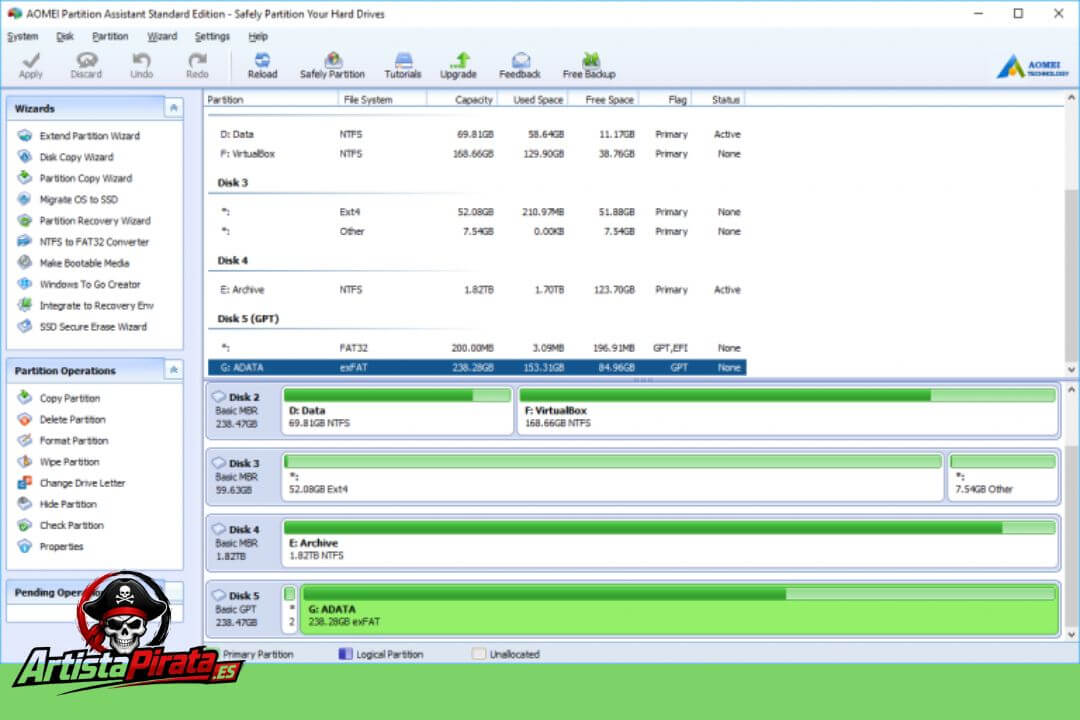The image size is (1080, 720).
Task: Launch Extend Partition Wizard
Action: 79,136
